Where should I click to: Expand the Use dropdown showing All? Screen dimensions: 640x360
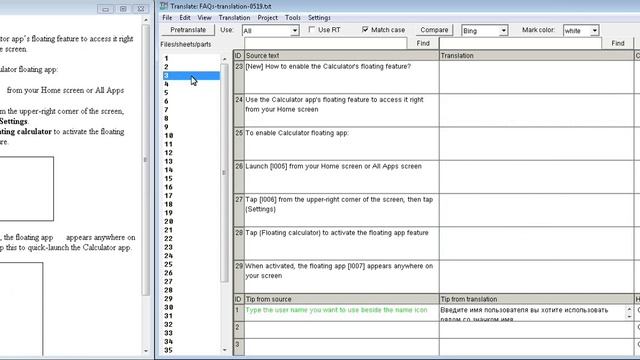point(295,31)
